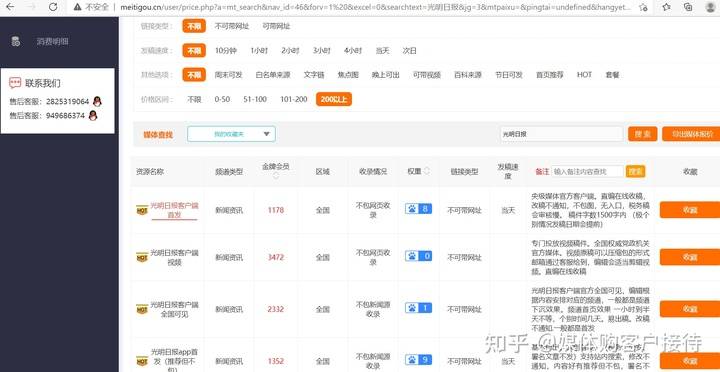Choose 白名单来源 in other options
Screen dimensions: 720x372
tap(273, 75)
